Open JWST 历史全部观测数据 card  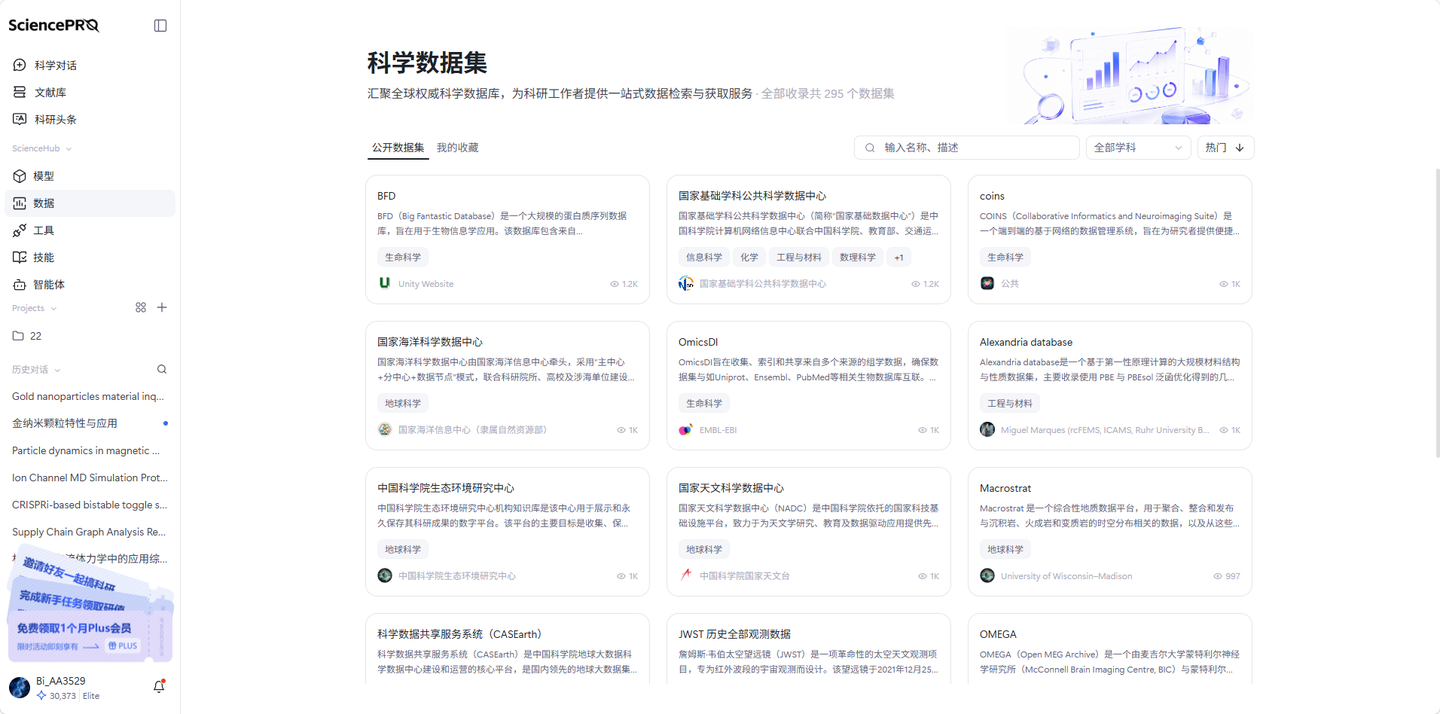coord(809,649)
